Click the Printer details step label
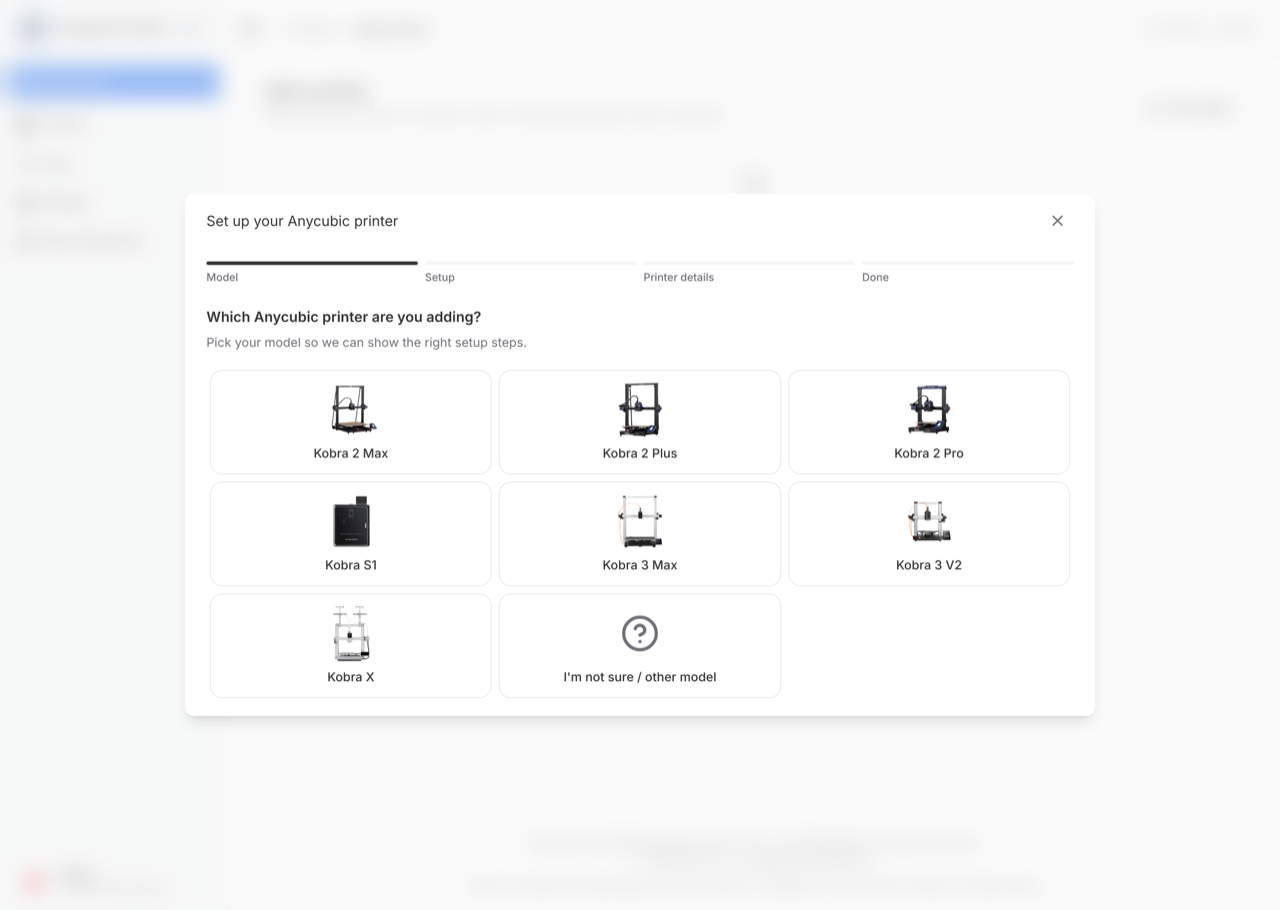Screen dimensions: 1280x910 (679, 277)
